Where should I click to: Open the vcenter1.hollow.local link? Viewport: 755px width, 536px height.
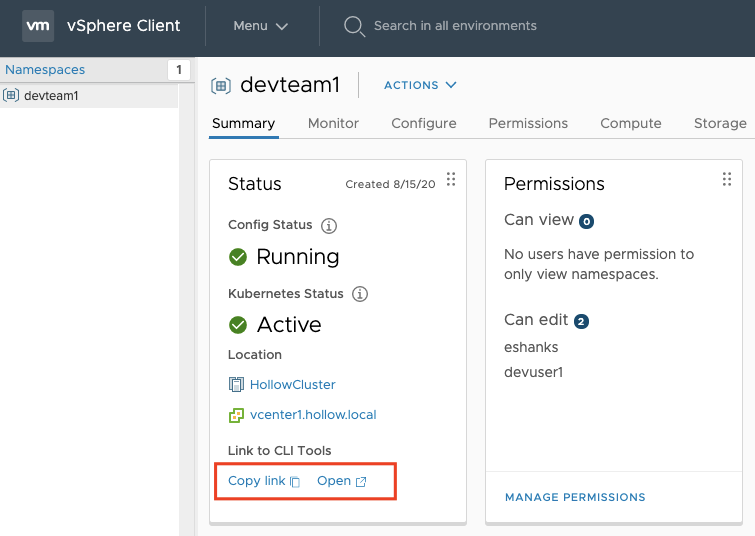(313, 414)
